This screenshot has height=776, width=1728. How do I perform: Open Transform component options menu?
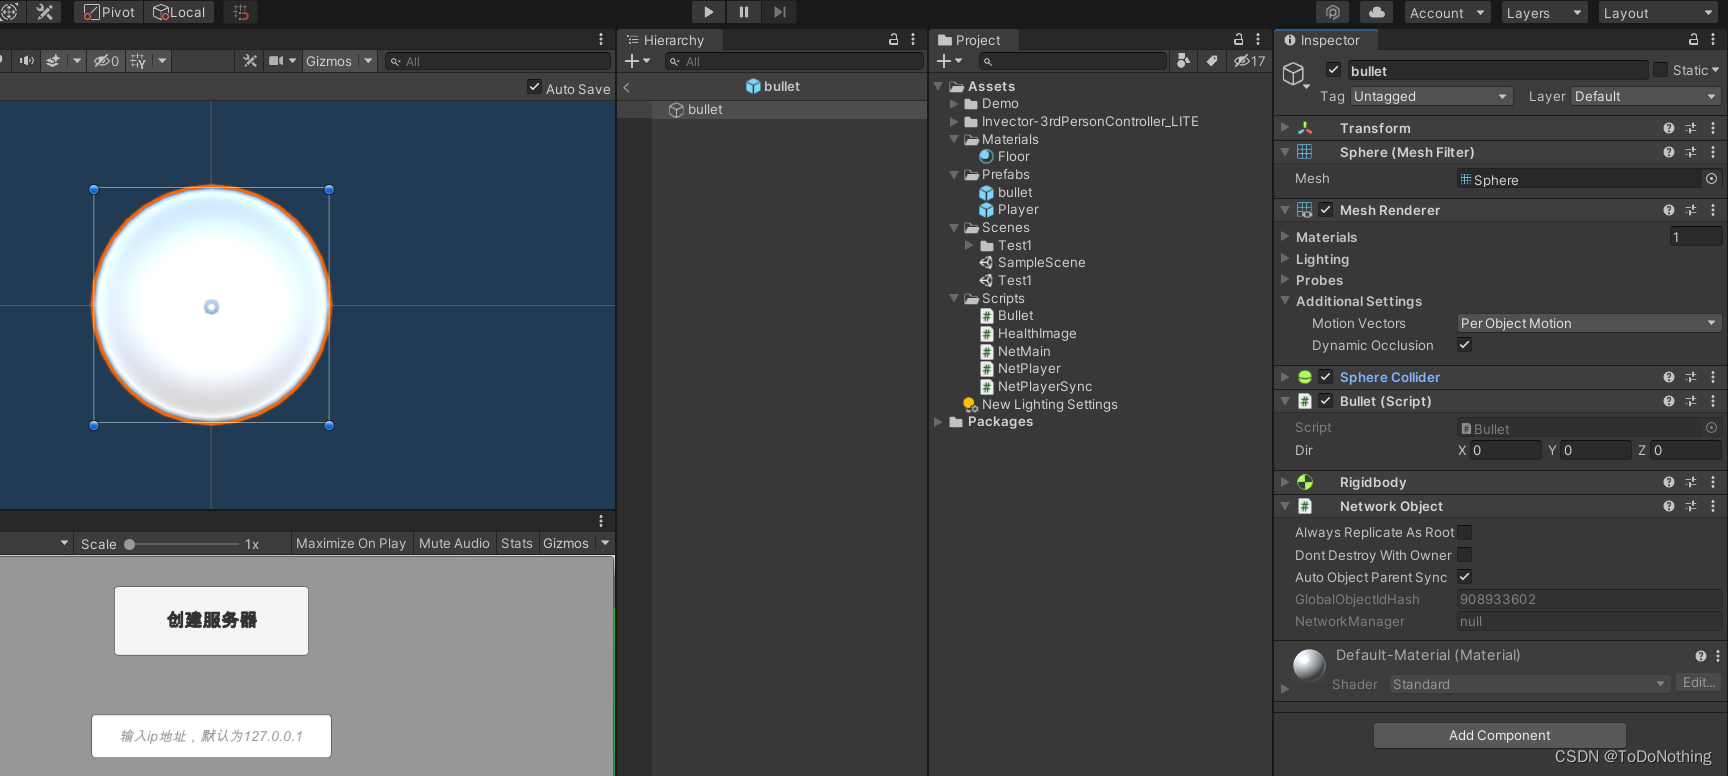pyautogui.click(x=1713, y=128)
